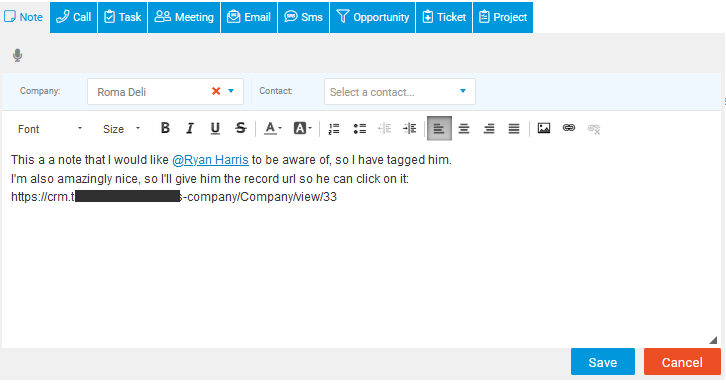
Task: Toggle center alignment
Action: click(464, 129)
